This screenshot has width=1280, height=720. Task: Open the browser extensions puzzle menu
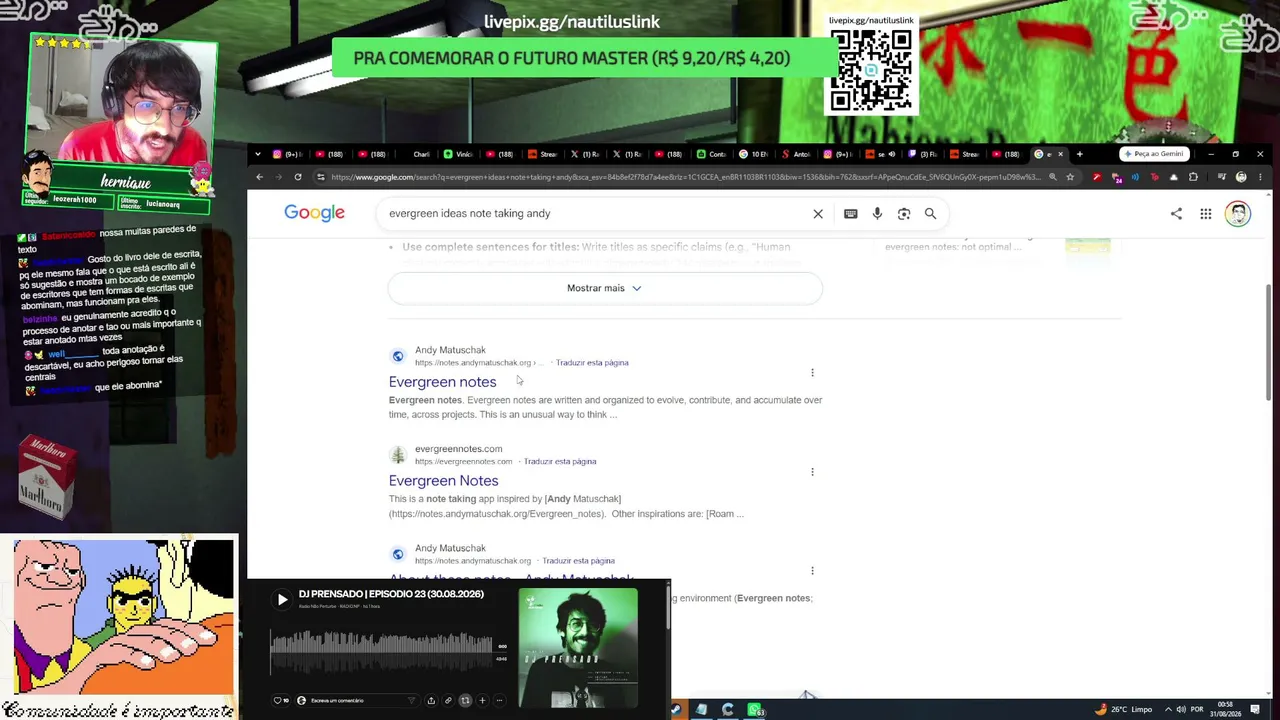[x=1193, y=177]
